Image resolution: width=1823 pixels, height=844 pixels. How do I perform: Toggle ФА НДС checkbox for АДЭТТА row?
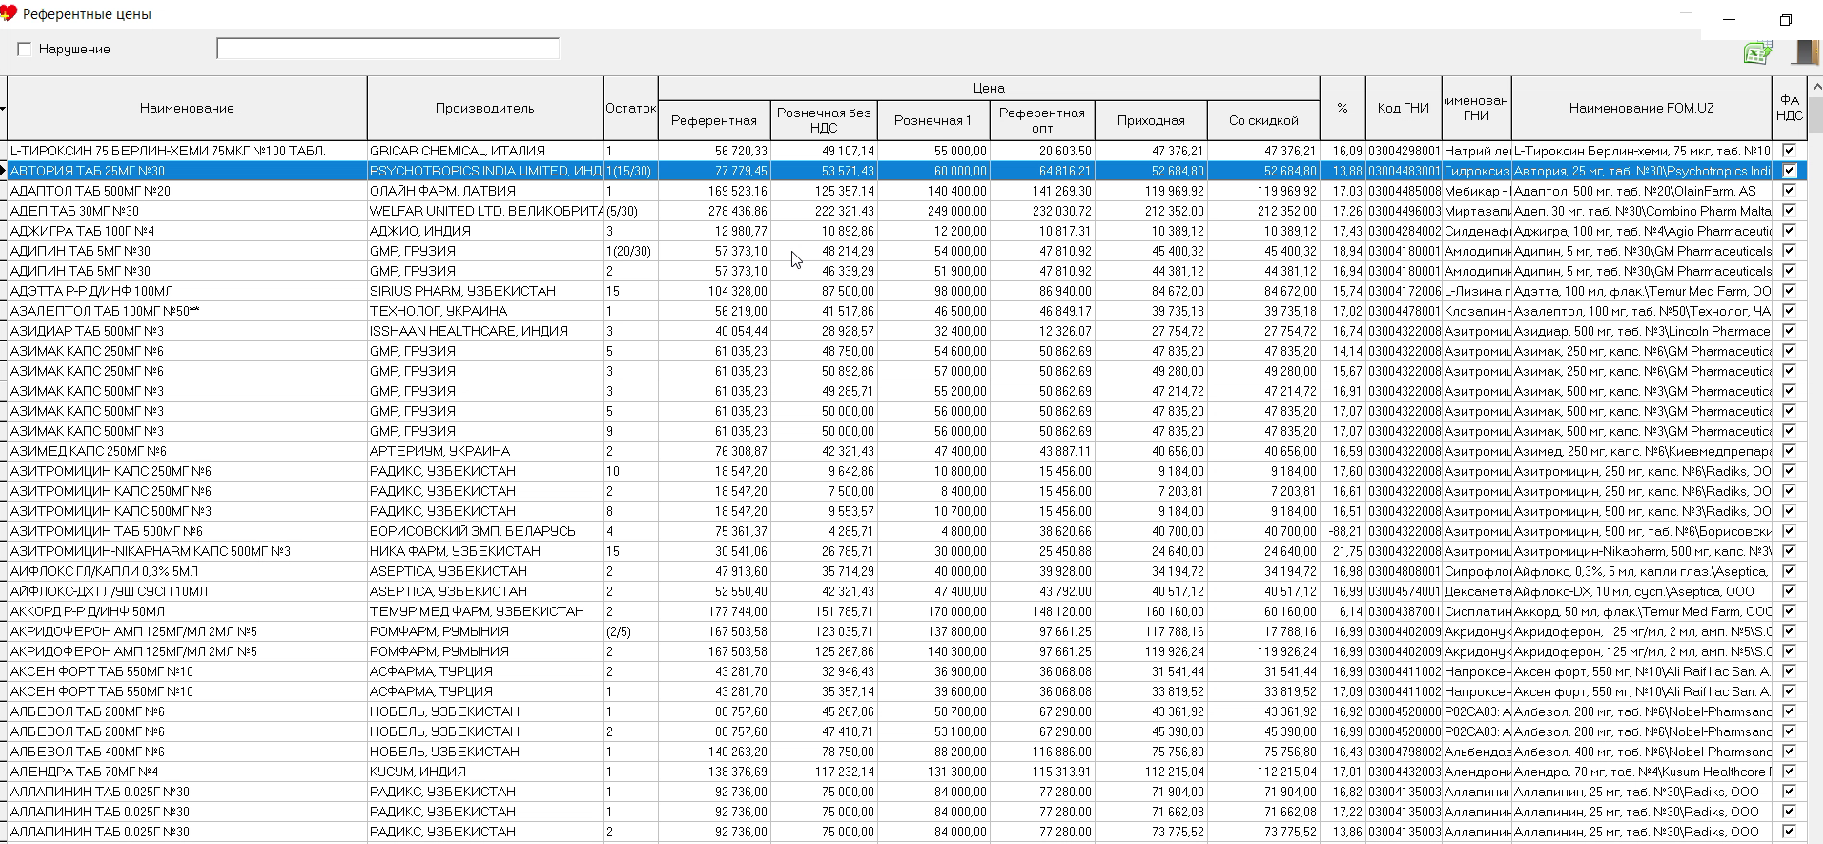coord(1789,291)
